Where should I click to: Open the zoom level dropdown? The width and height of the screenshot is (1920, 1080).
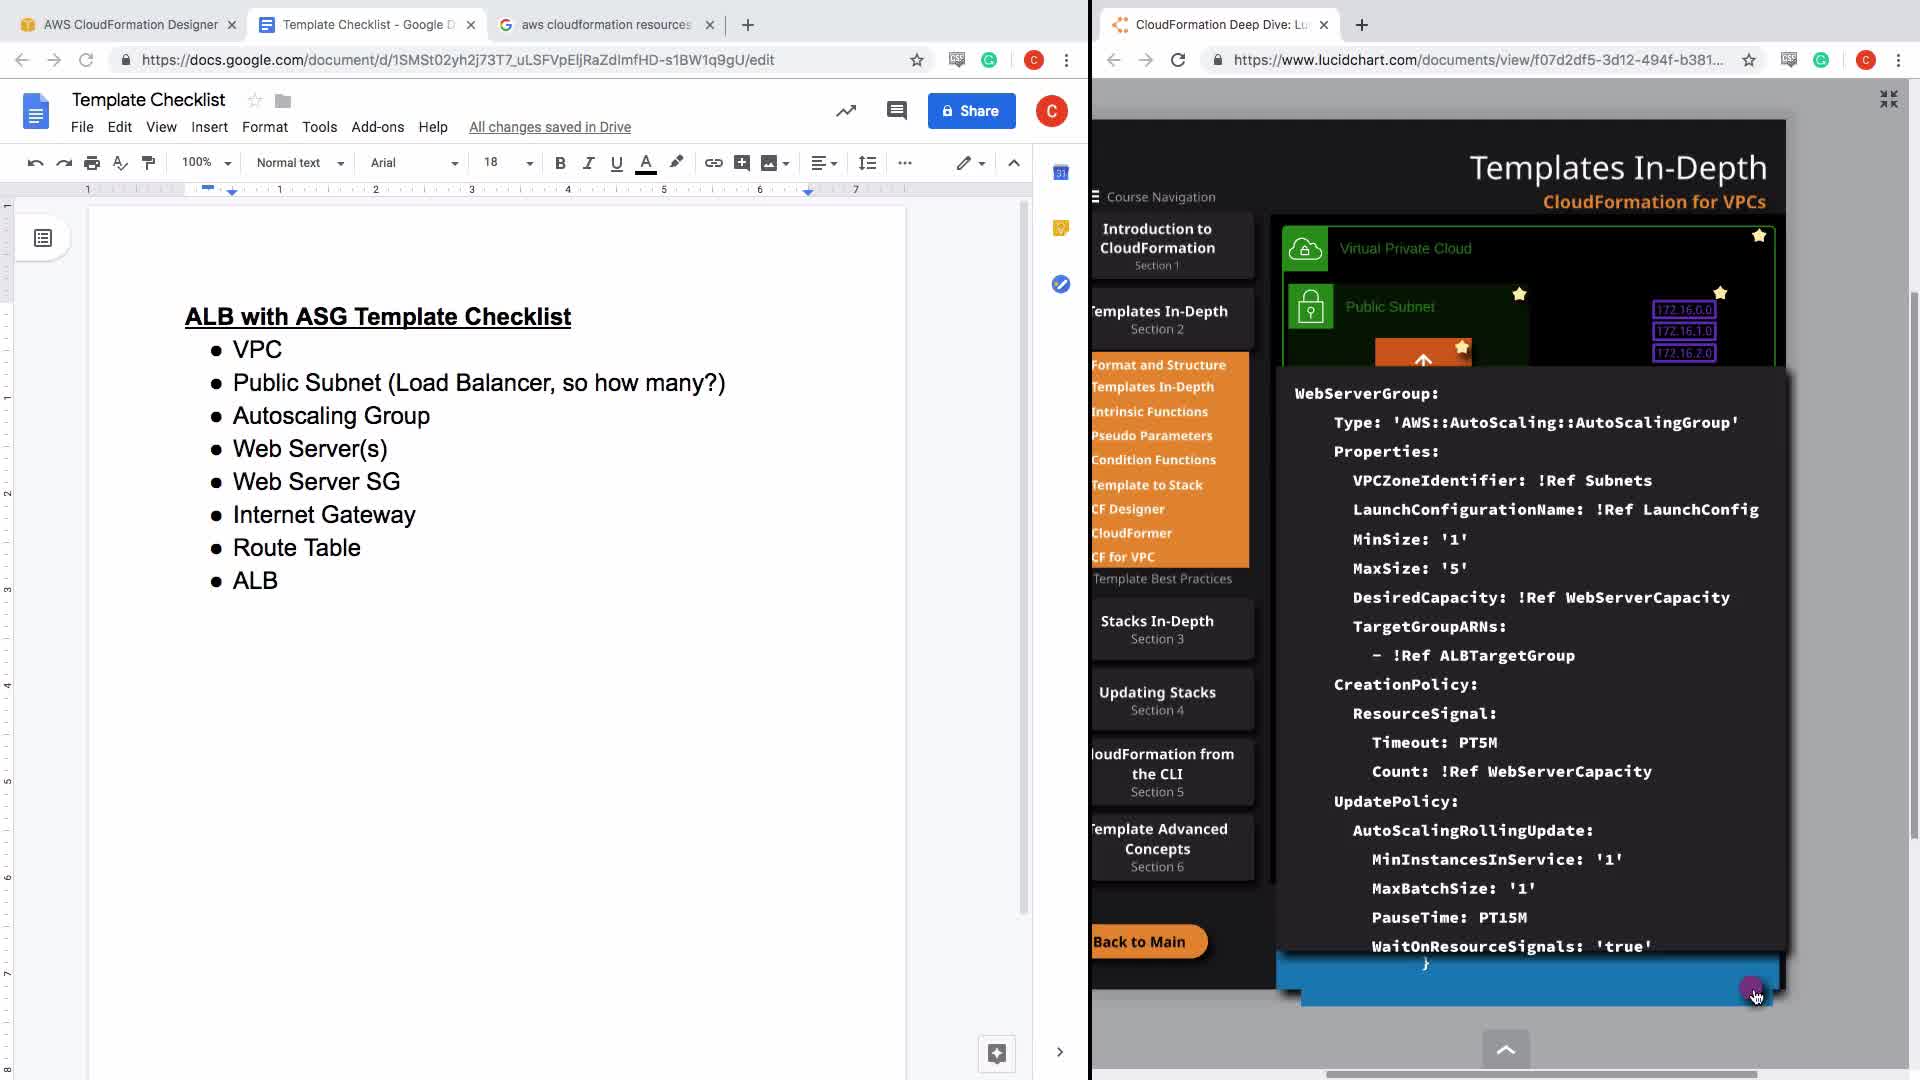(x=207, y=163)
